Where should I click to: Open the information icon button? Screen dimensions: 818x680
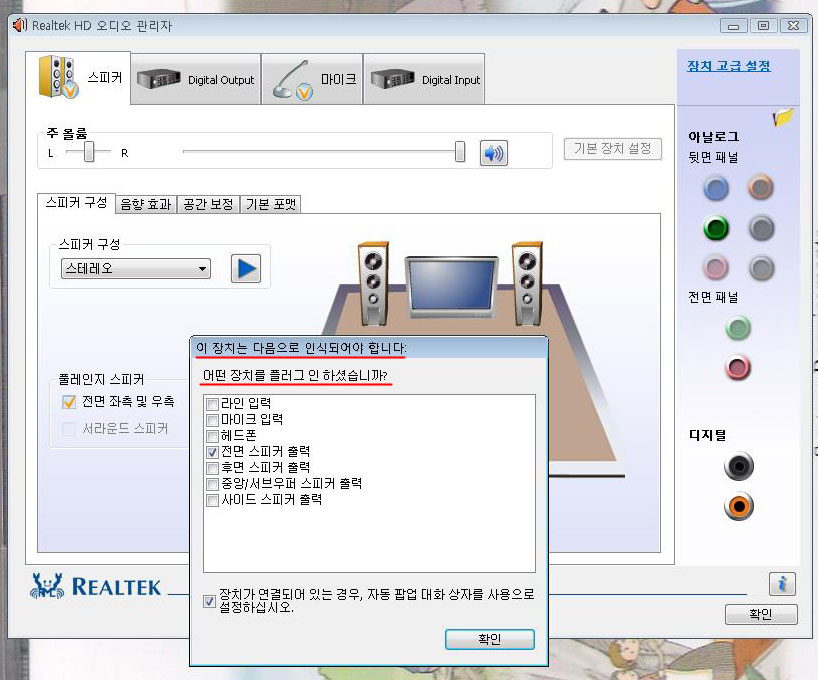point(782,584)
